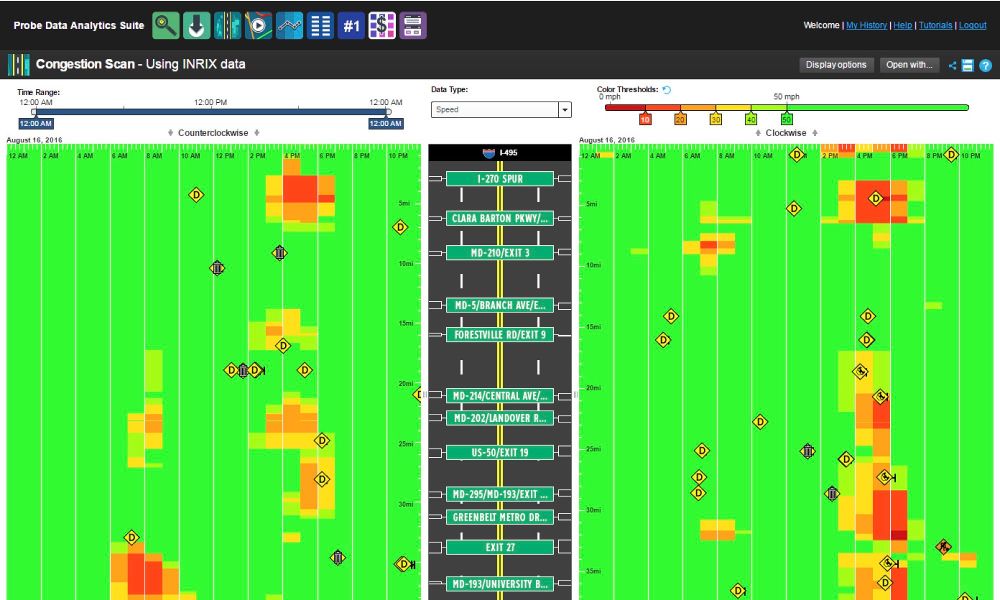
Task: Click the Logout link
Action: [x=972, y=25]
